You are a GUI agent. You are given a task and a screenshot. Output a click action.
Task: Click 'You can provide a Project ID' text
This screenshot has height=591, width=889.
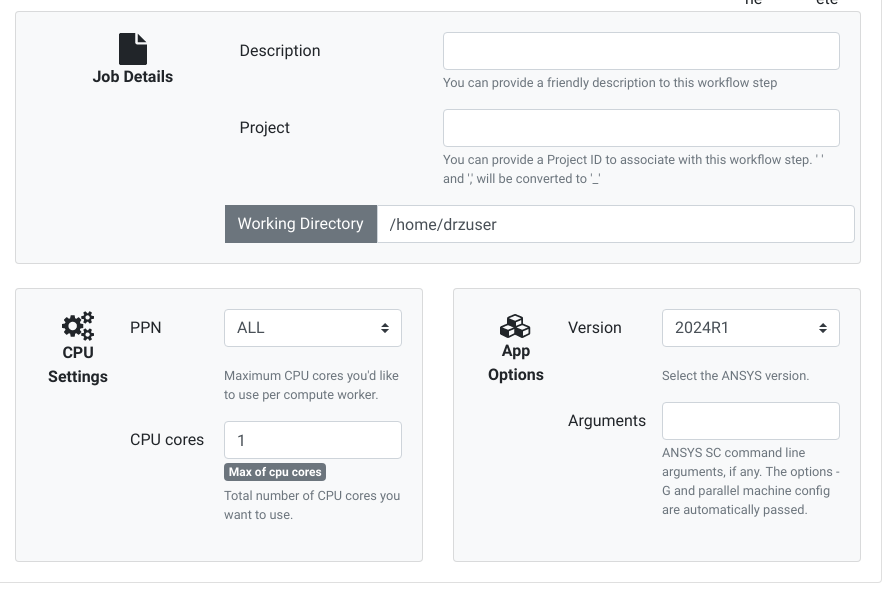[633, 169]
